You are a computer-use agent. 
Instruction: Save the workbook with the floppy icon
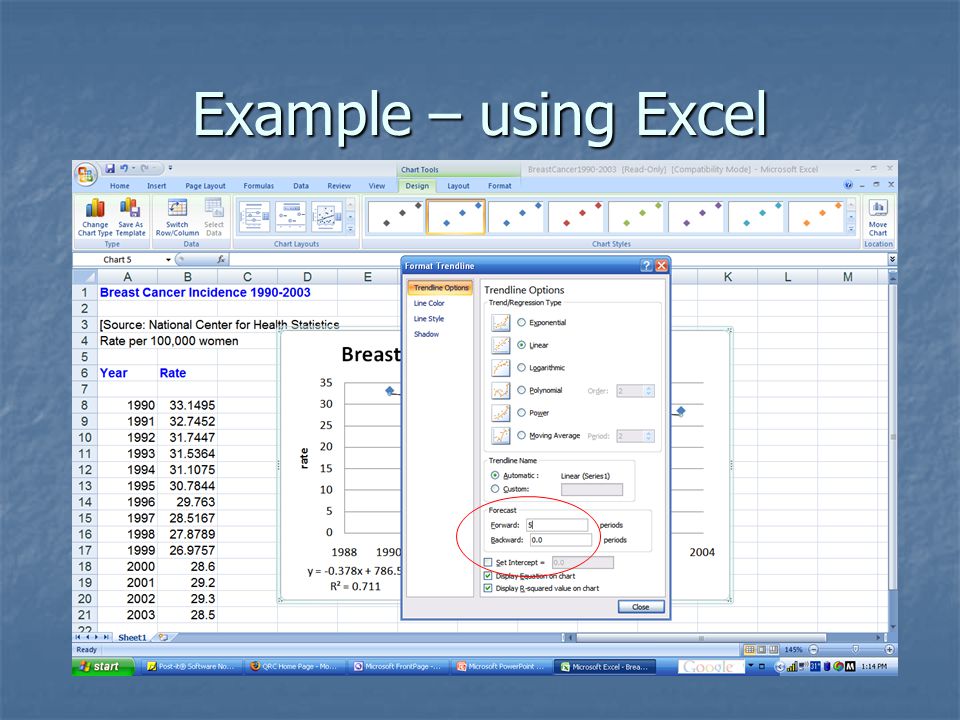(x=110, y=168)
